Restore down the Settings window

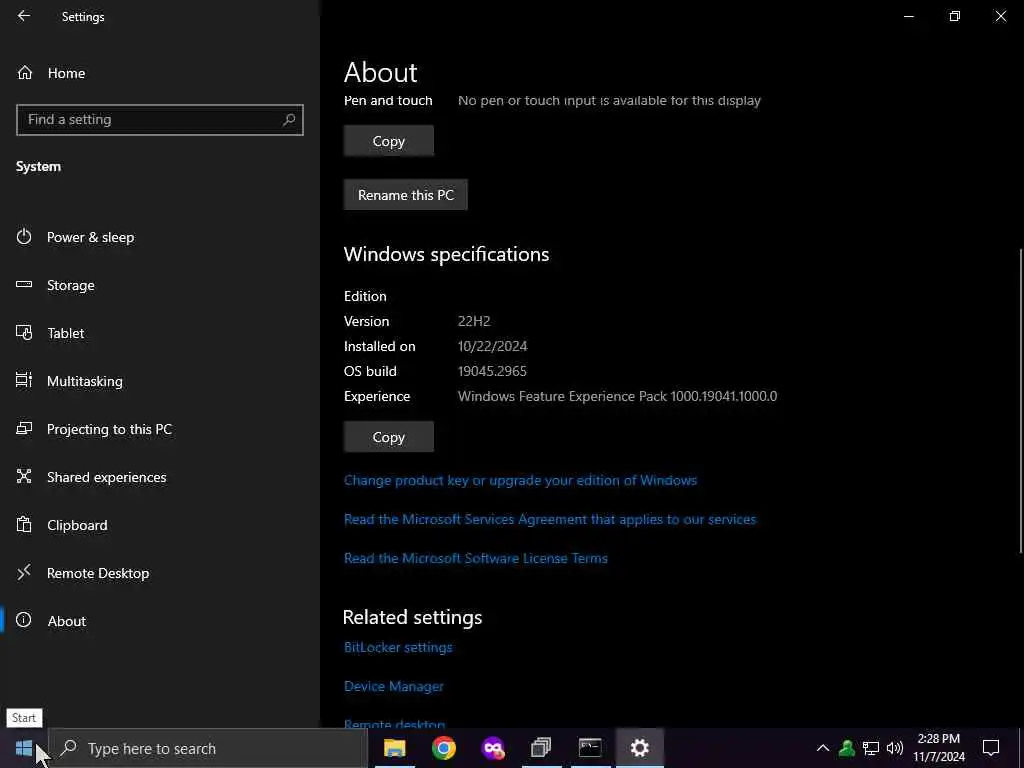click(x=955, y=16)
